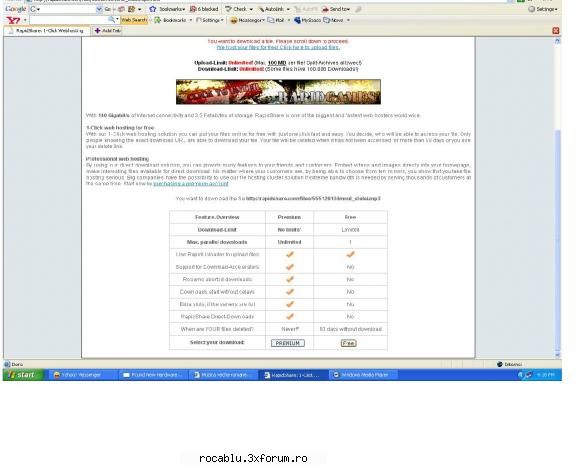Viewport: 581px width, 465px height.
Task: Click the Yahoo toolbar search magnifier icon
Action: click(x=111, y=20)
